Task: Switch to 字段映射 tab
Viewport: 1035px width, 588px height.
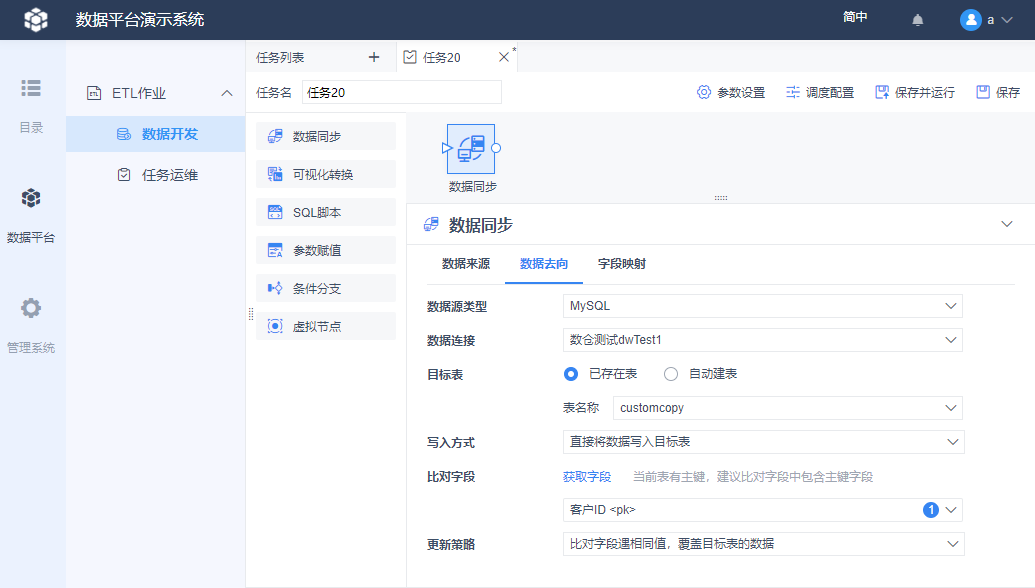Action: coord(622,264)
